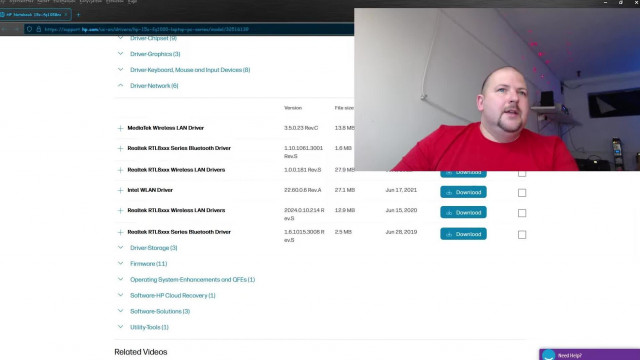
Task: Close the HP Notebook browser tab
Action: (x=66, y=15)
